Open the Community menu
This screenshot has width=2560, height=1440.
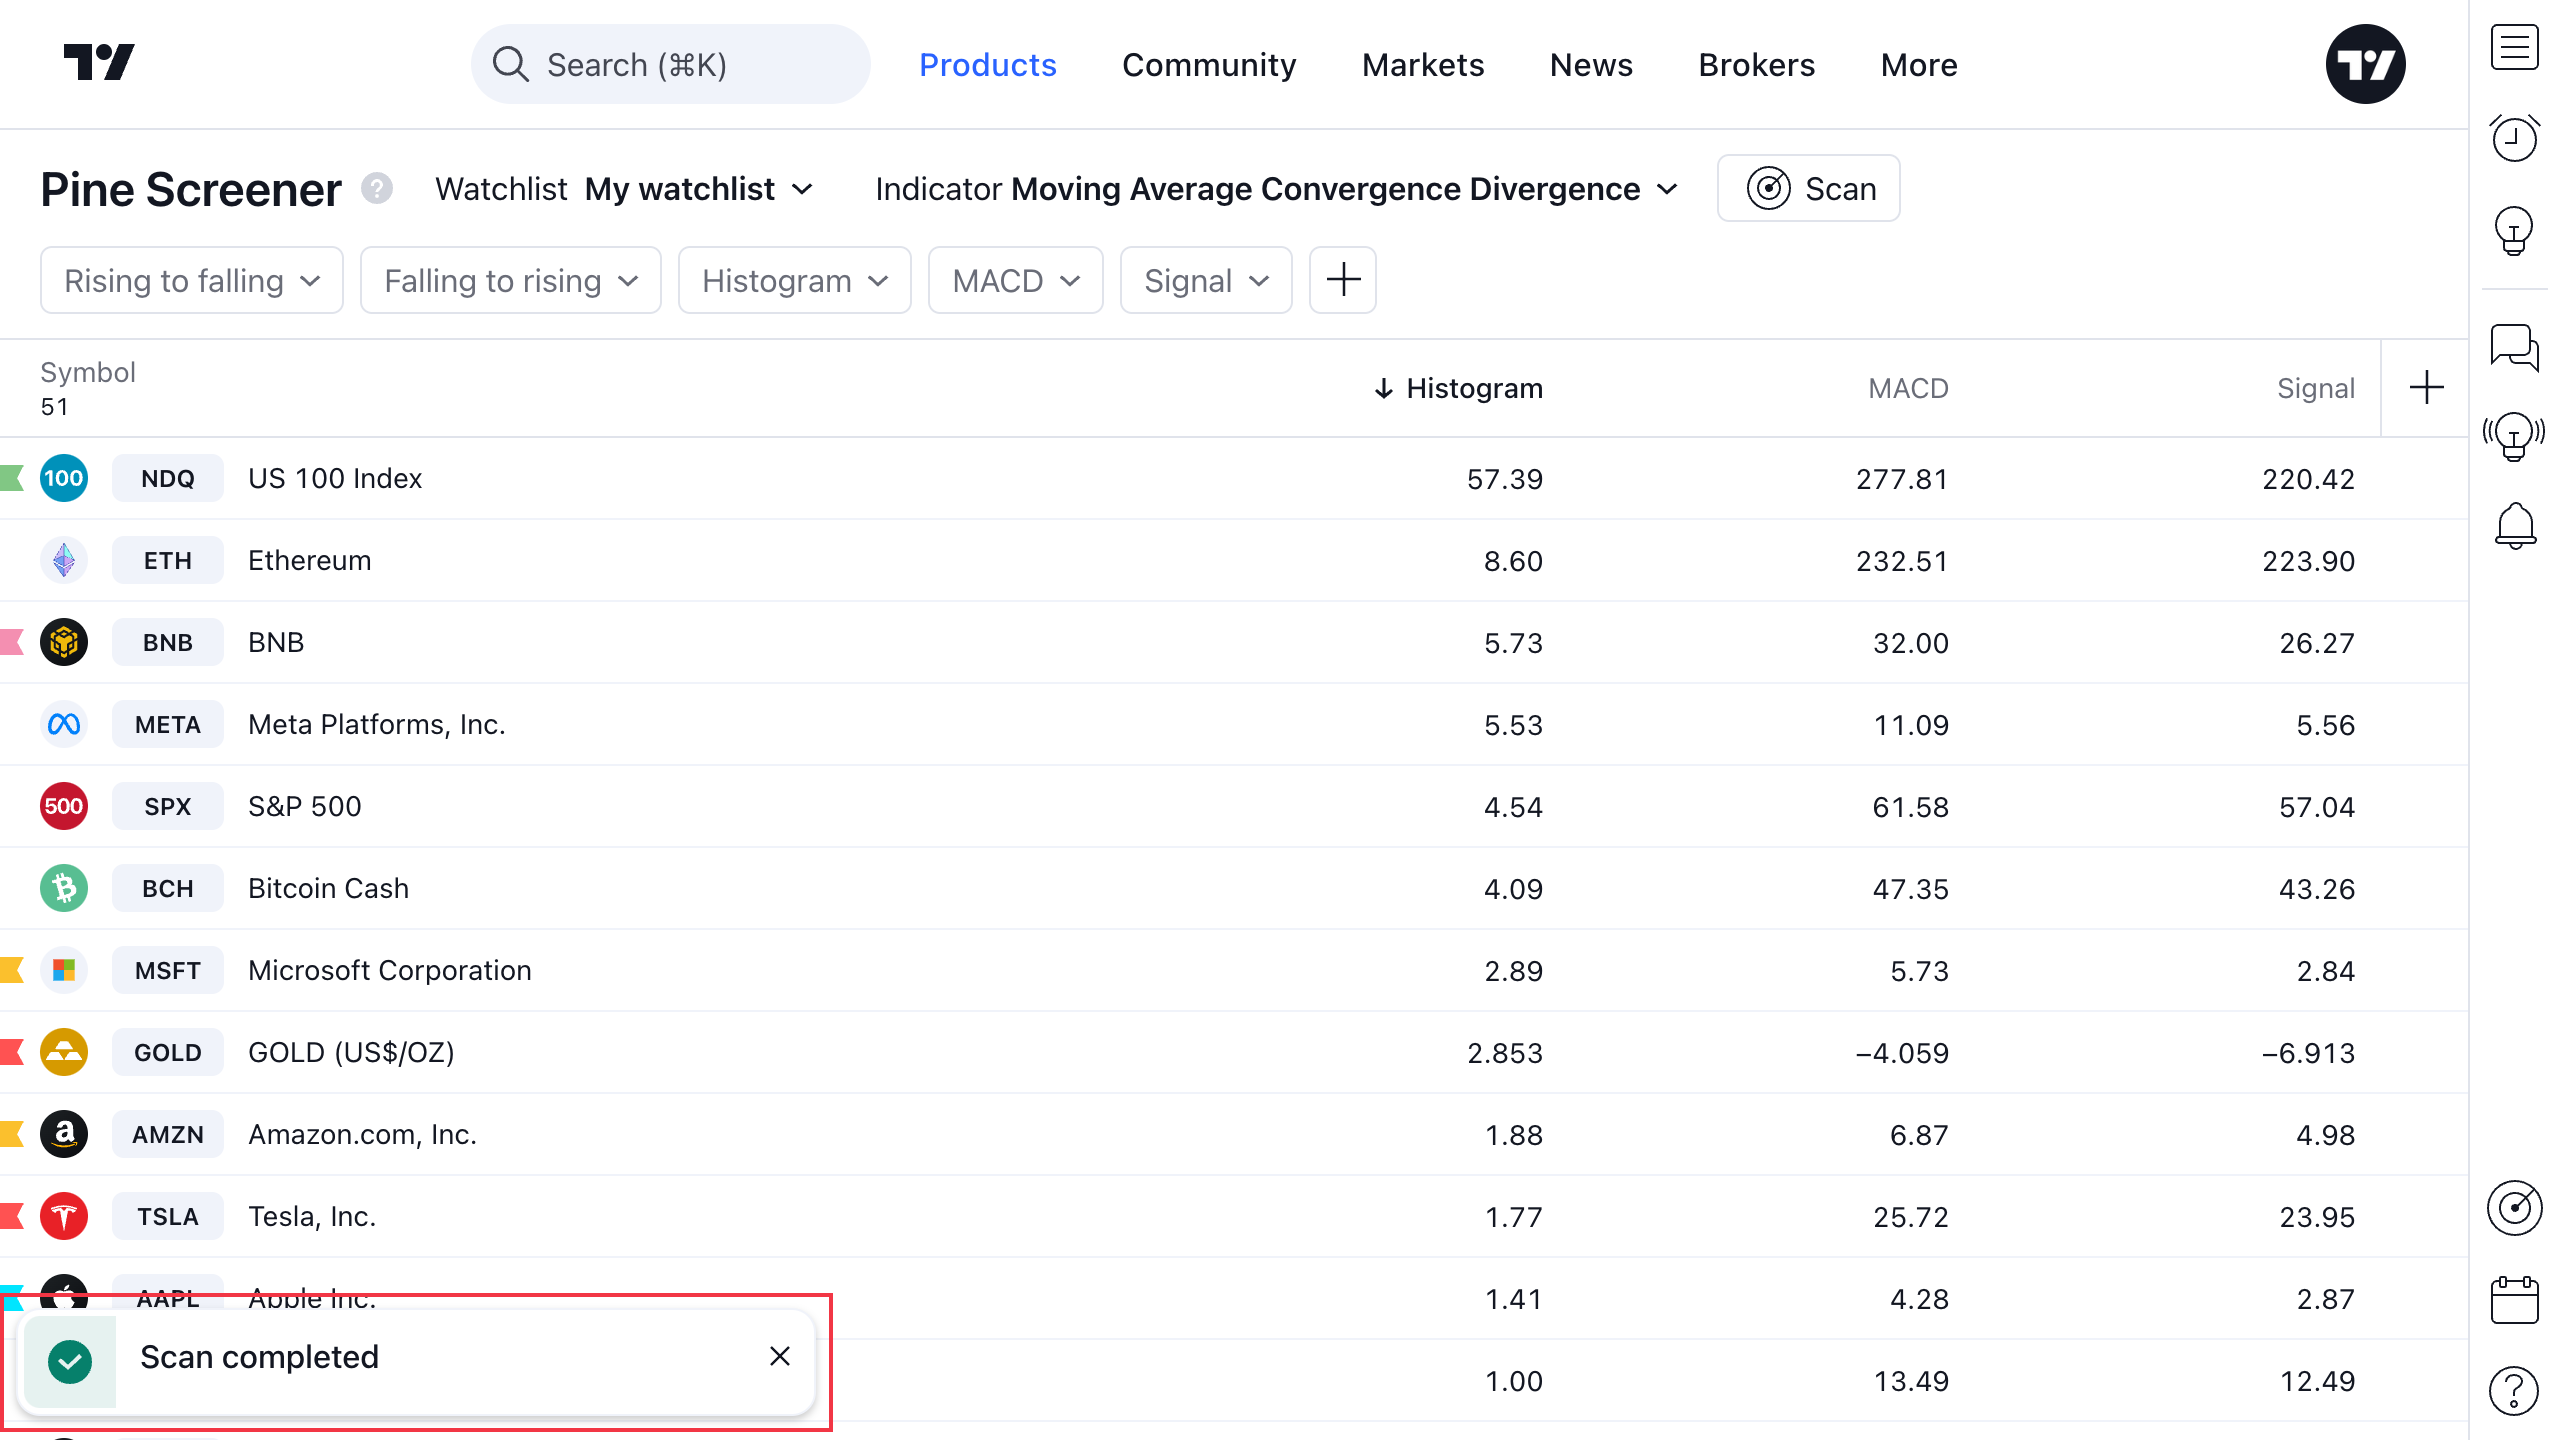click(x=1208, y=65)
